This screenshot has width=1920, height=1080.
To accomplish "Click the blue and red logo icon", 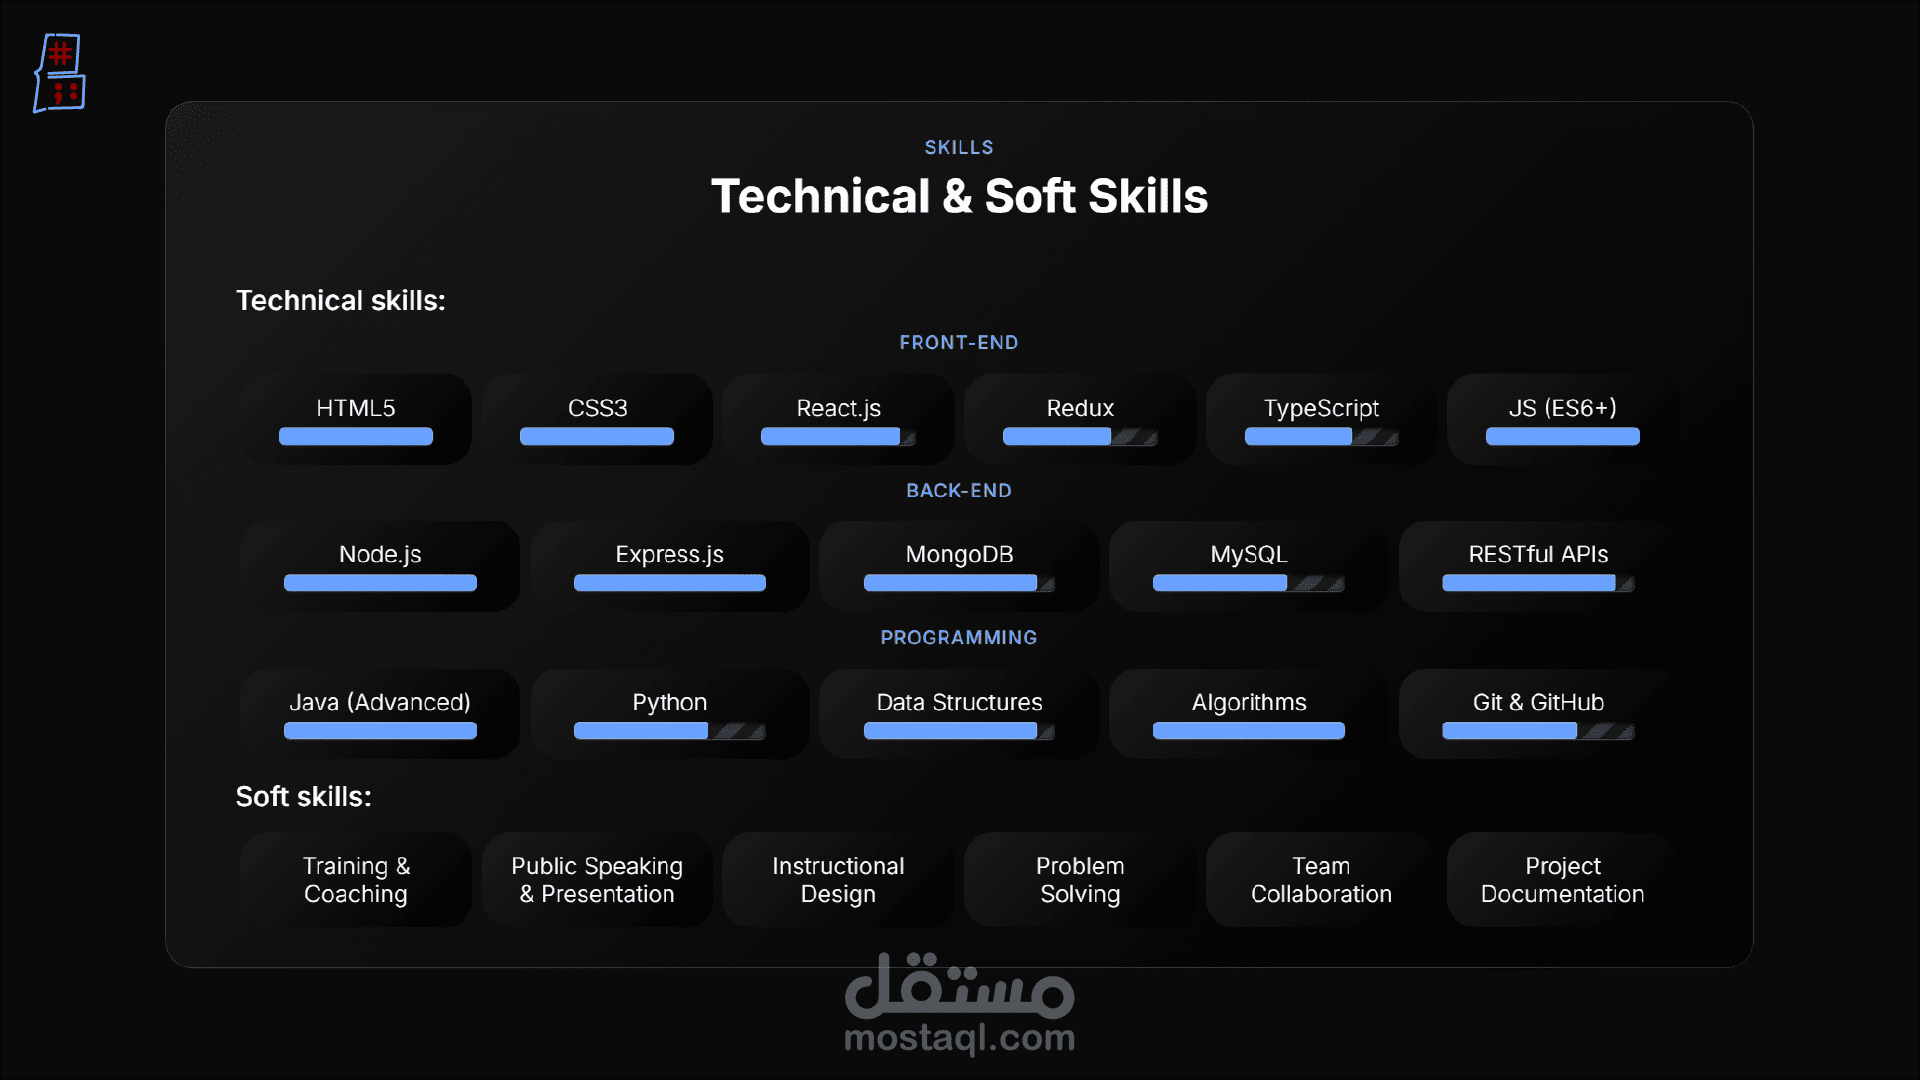I will click(x=60, y=74).
